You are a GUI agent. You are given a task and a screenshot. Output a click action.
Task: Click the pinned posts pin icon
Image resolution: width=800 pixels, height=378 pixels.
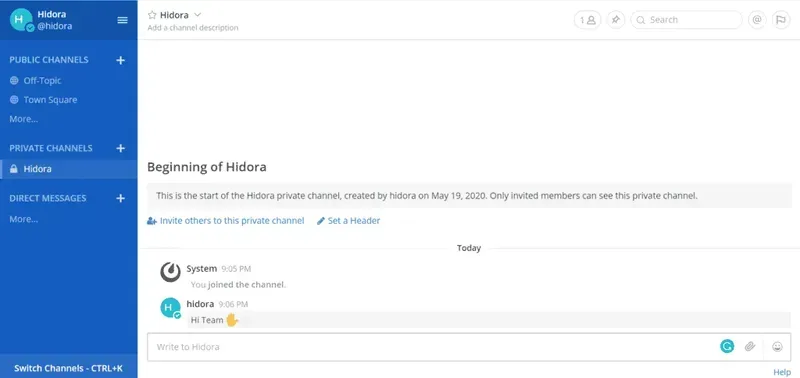[x=616, y=20]
